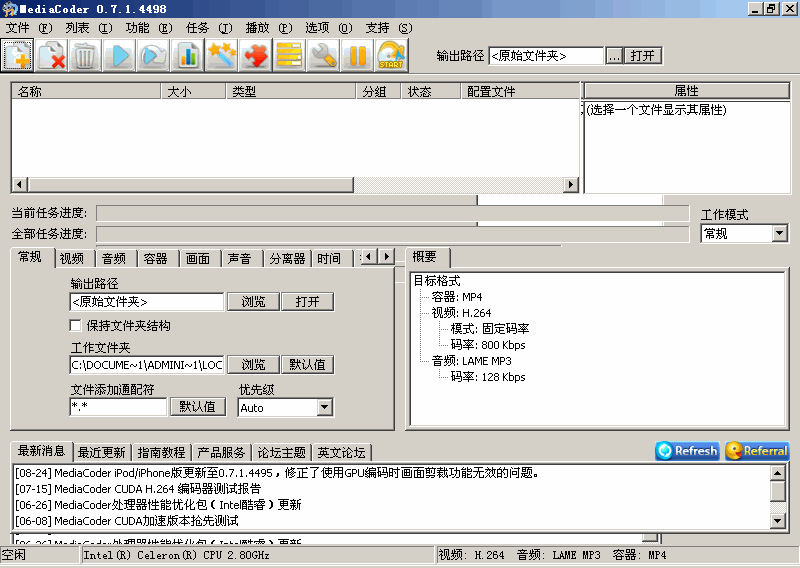Open the 选项 menu
Image resolution: width=800 pixels, height=568 pixels.
click(x=329, y=28)
